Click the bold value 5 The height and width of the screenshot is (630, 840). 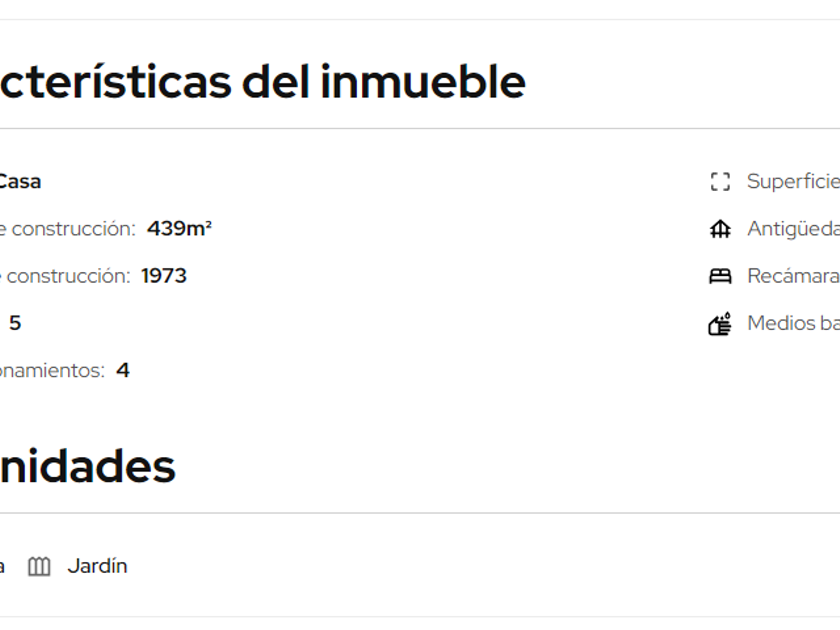[15, 323]
